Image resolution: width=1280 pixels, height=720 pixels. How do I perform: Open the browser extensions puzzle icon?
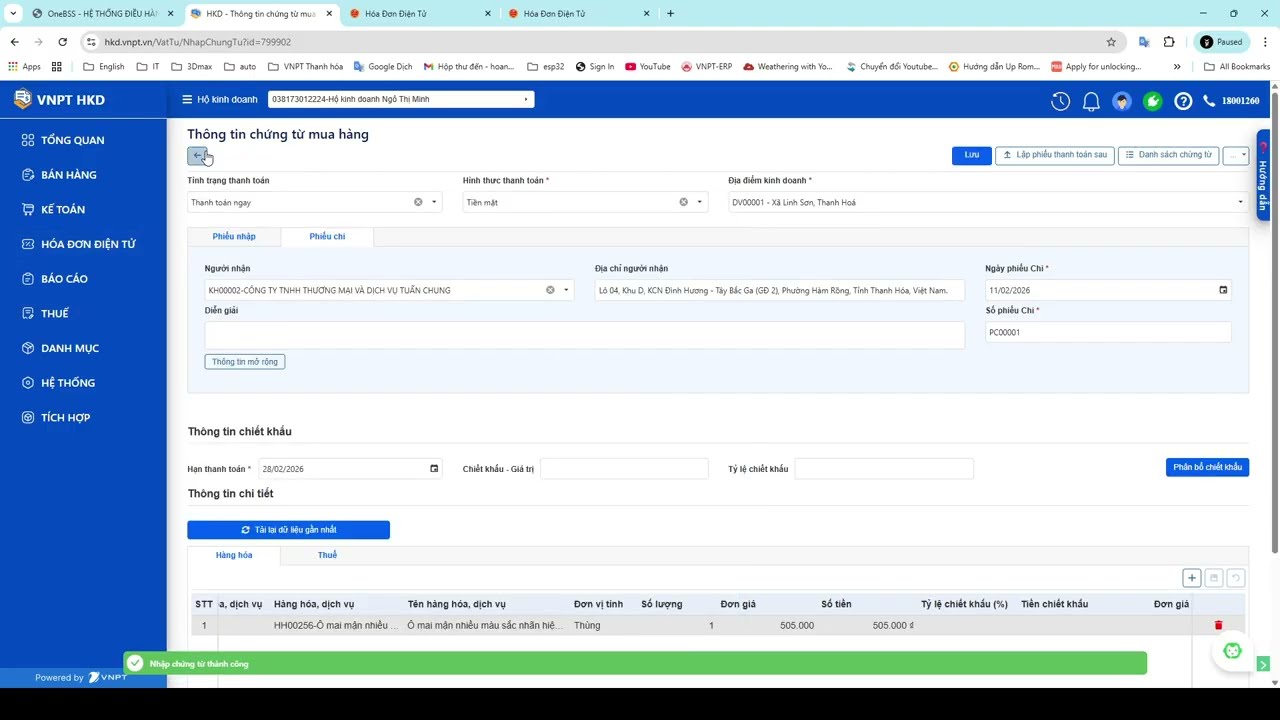coord(1169,42)
